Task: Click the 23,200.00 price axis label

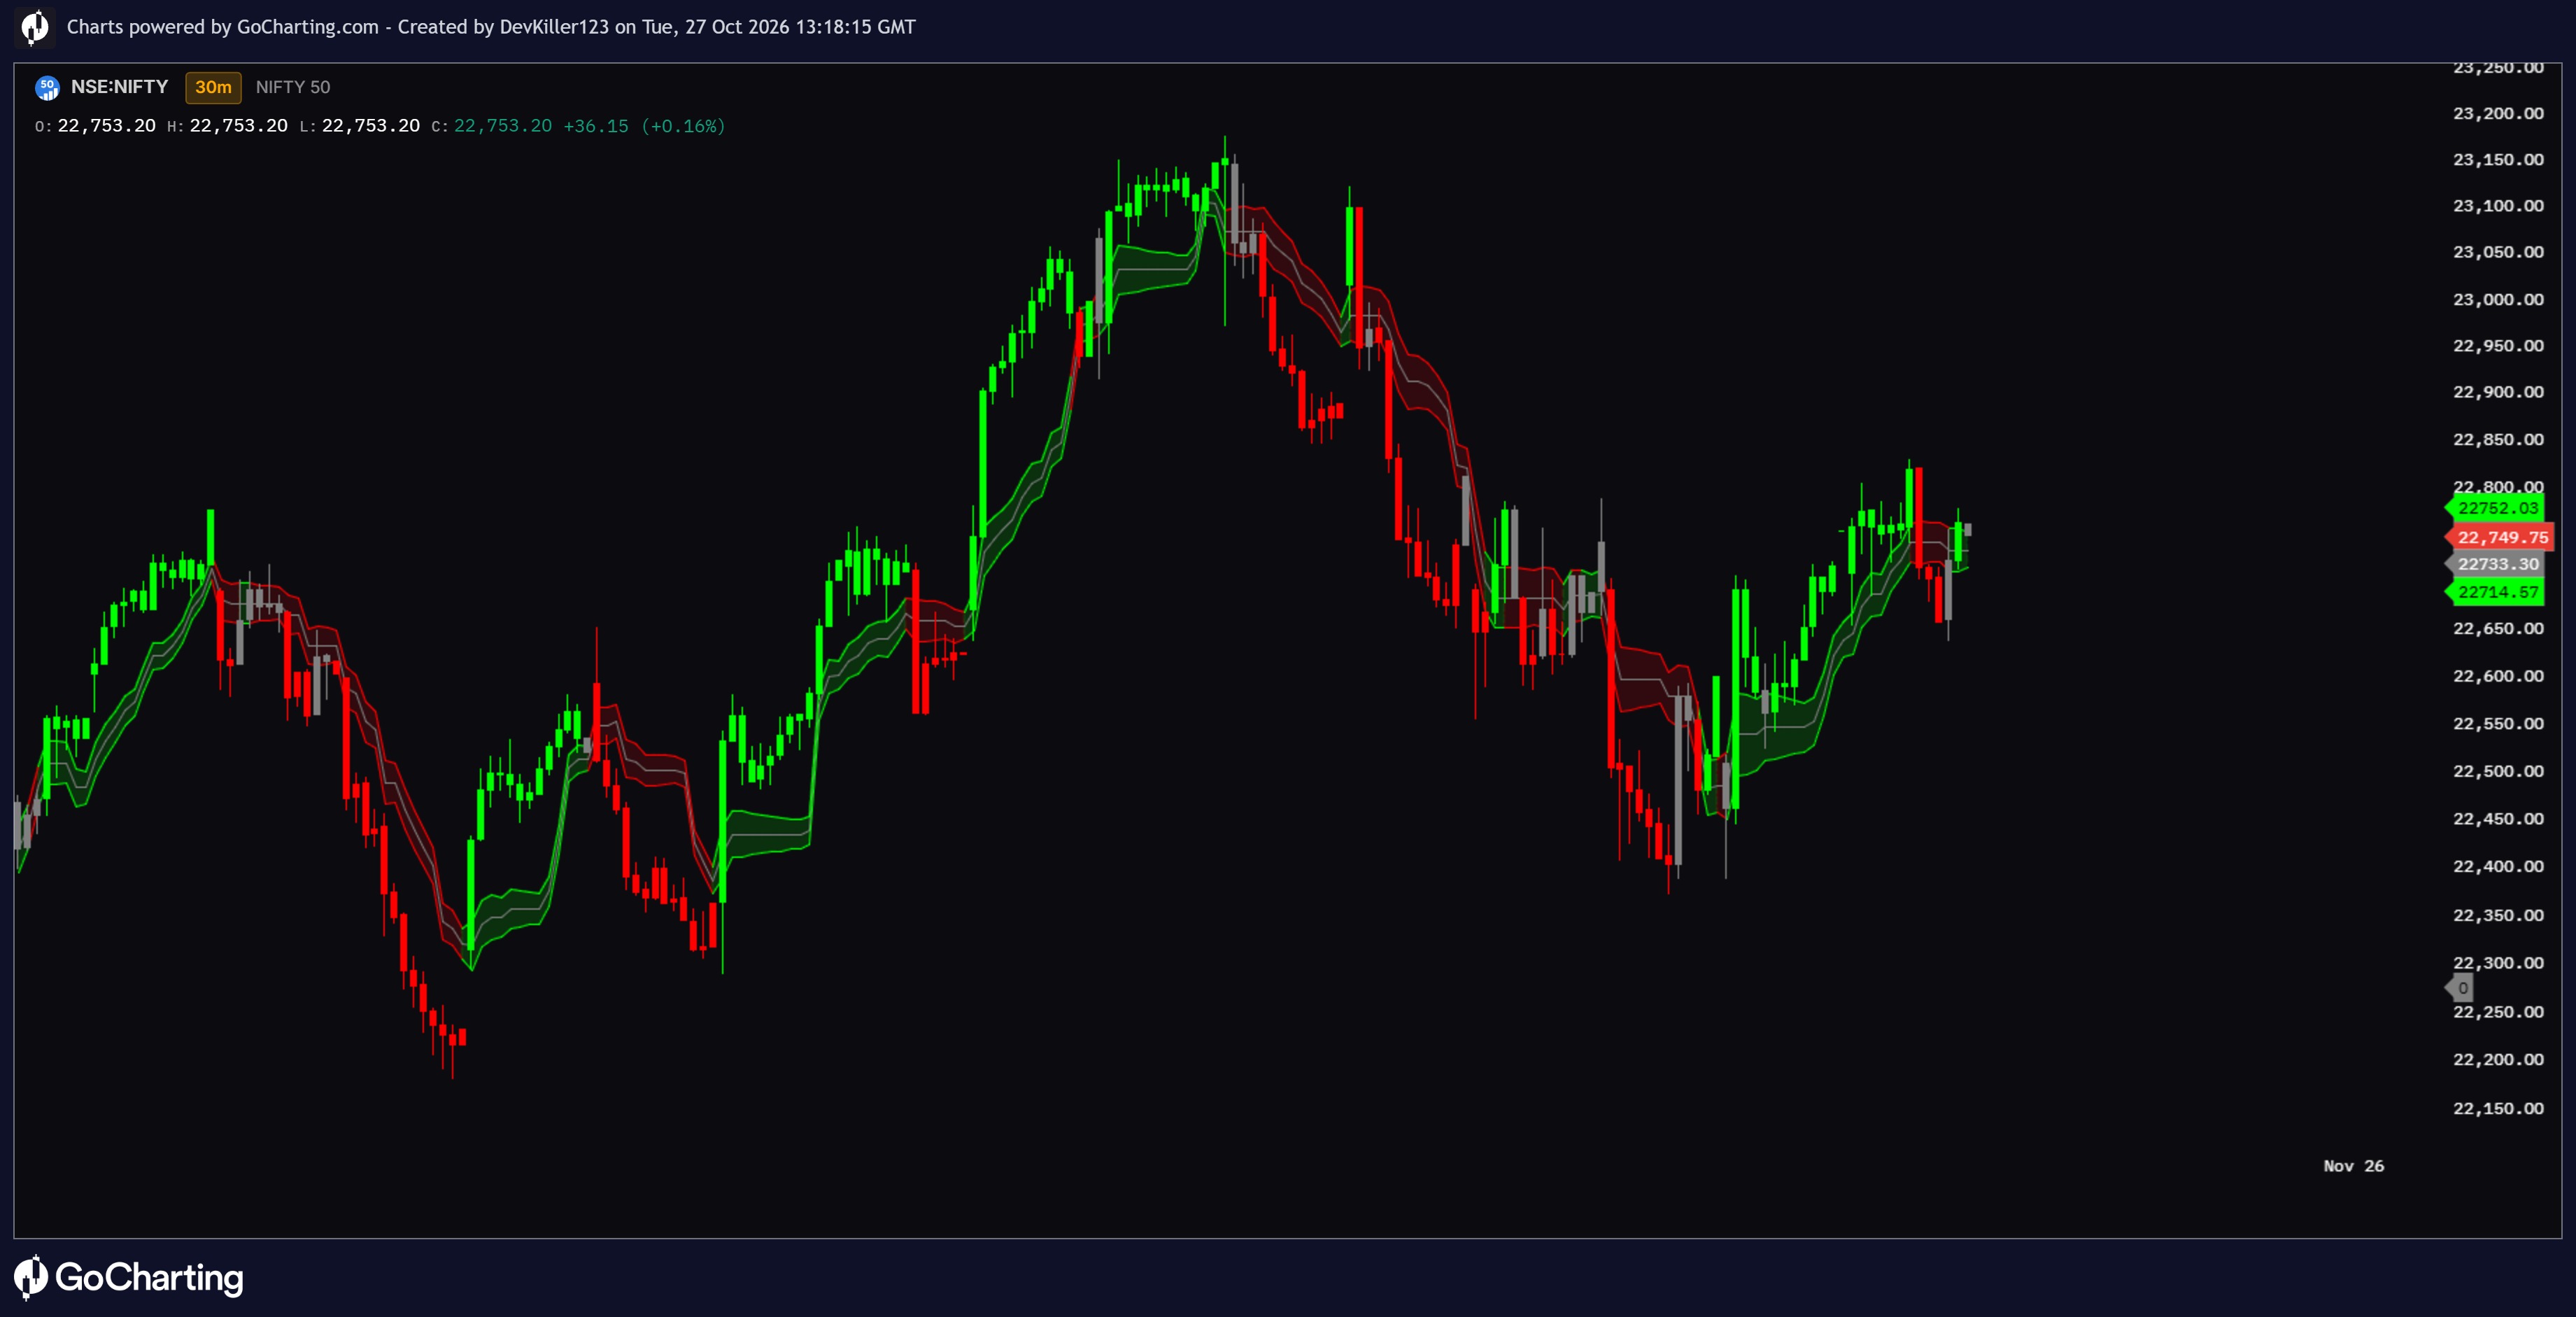Action: [x=2498, y=113]
